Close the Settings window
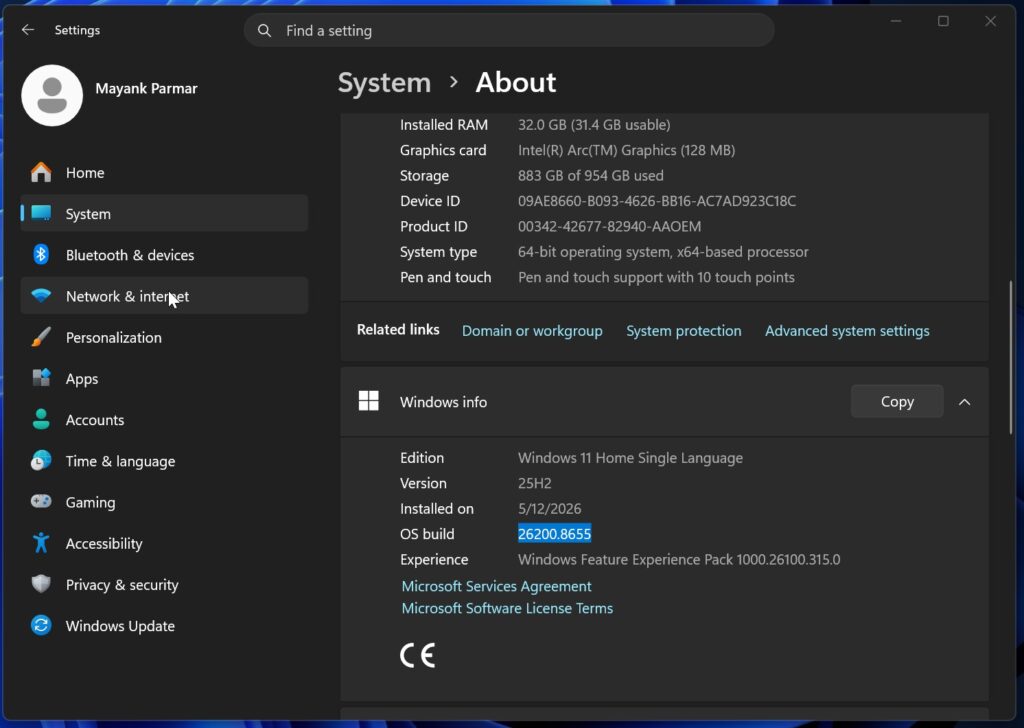Screen dimensions: 1024x728 (x=991, y=22)
